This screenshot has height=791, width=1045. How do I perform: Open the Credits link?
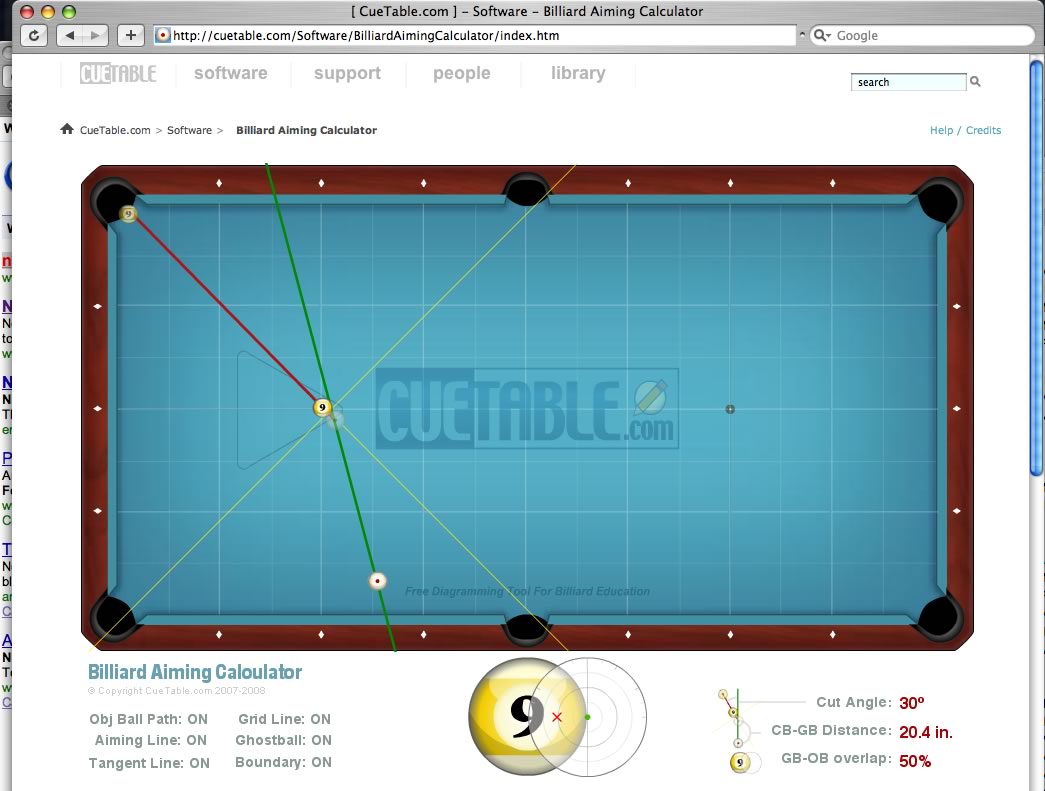983,130
